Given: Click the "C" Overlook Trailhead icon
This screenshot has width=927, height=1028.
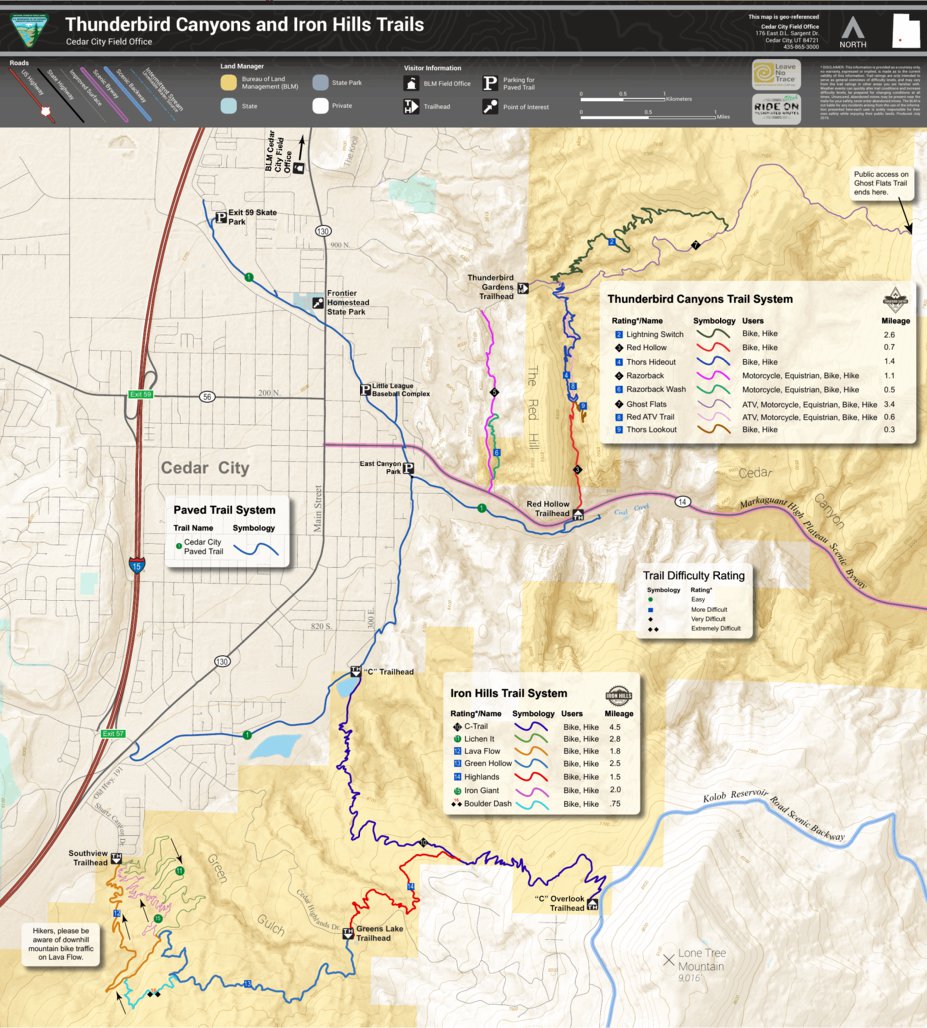Looking at the screenshot, I should point(592,904).
